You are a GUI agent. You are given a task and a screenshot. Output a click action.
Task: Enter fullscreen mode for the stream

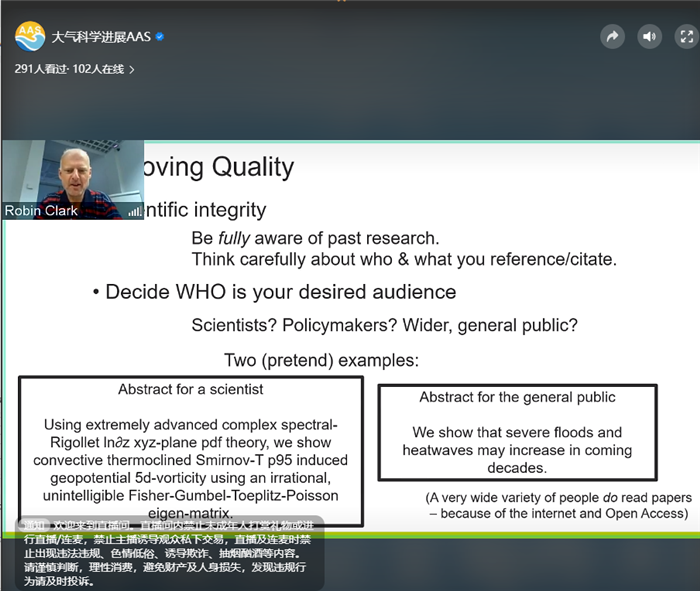point(686,37)
